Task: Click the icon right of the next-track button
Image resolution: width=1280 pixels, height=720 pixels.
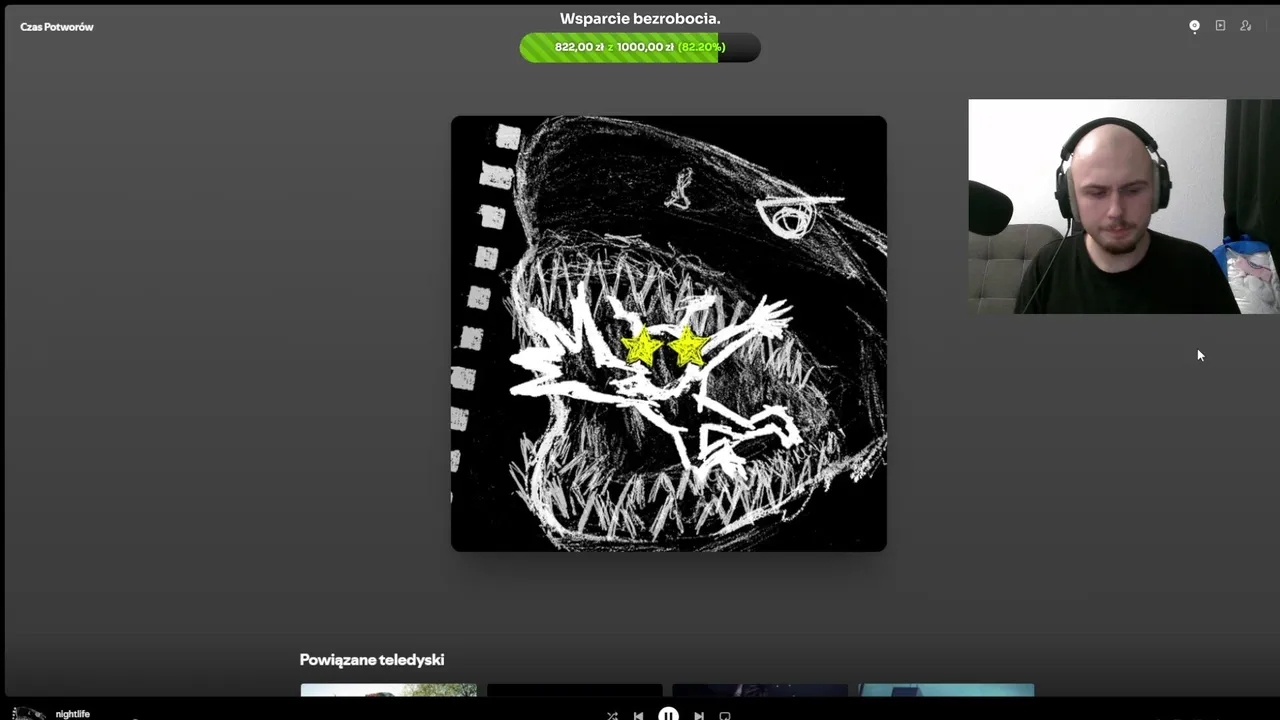Action: pyautogui.click(x=725, y=716)
